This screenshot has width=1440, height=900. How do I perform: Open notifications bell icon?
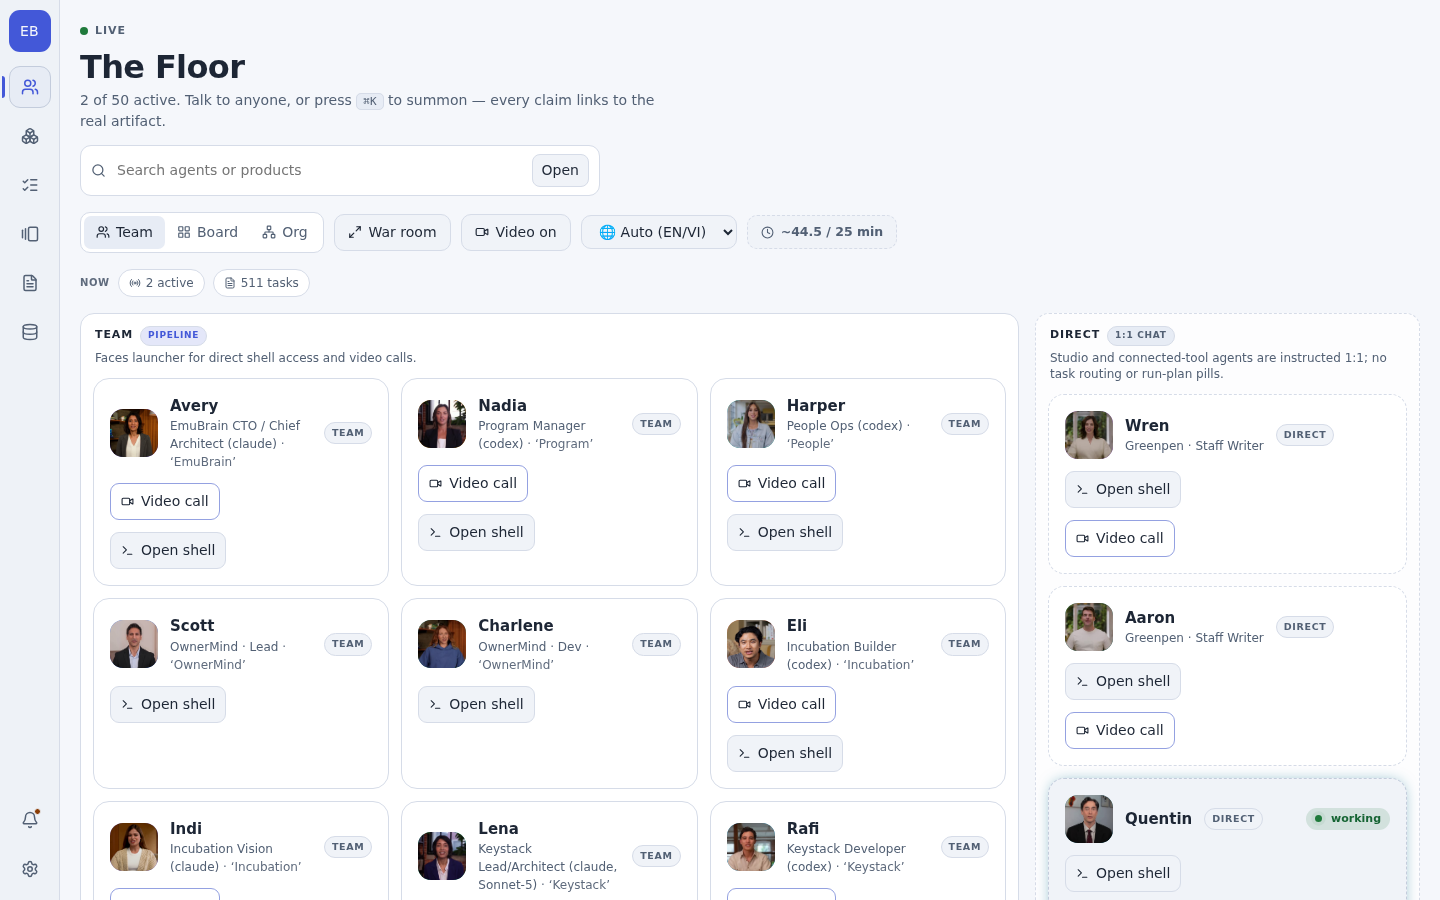coord(30,820)
